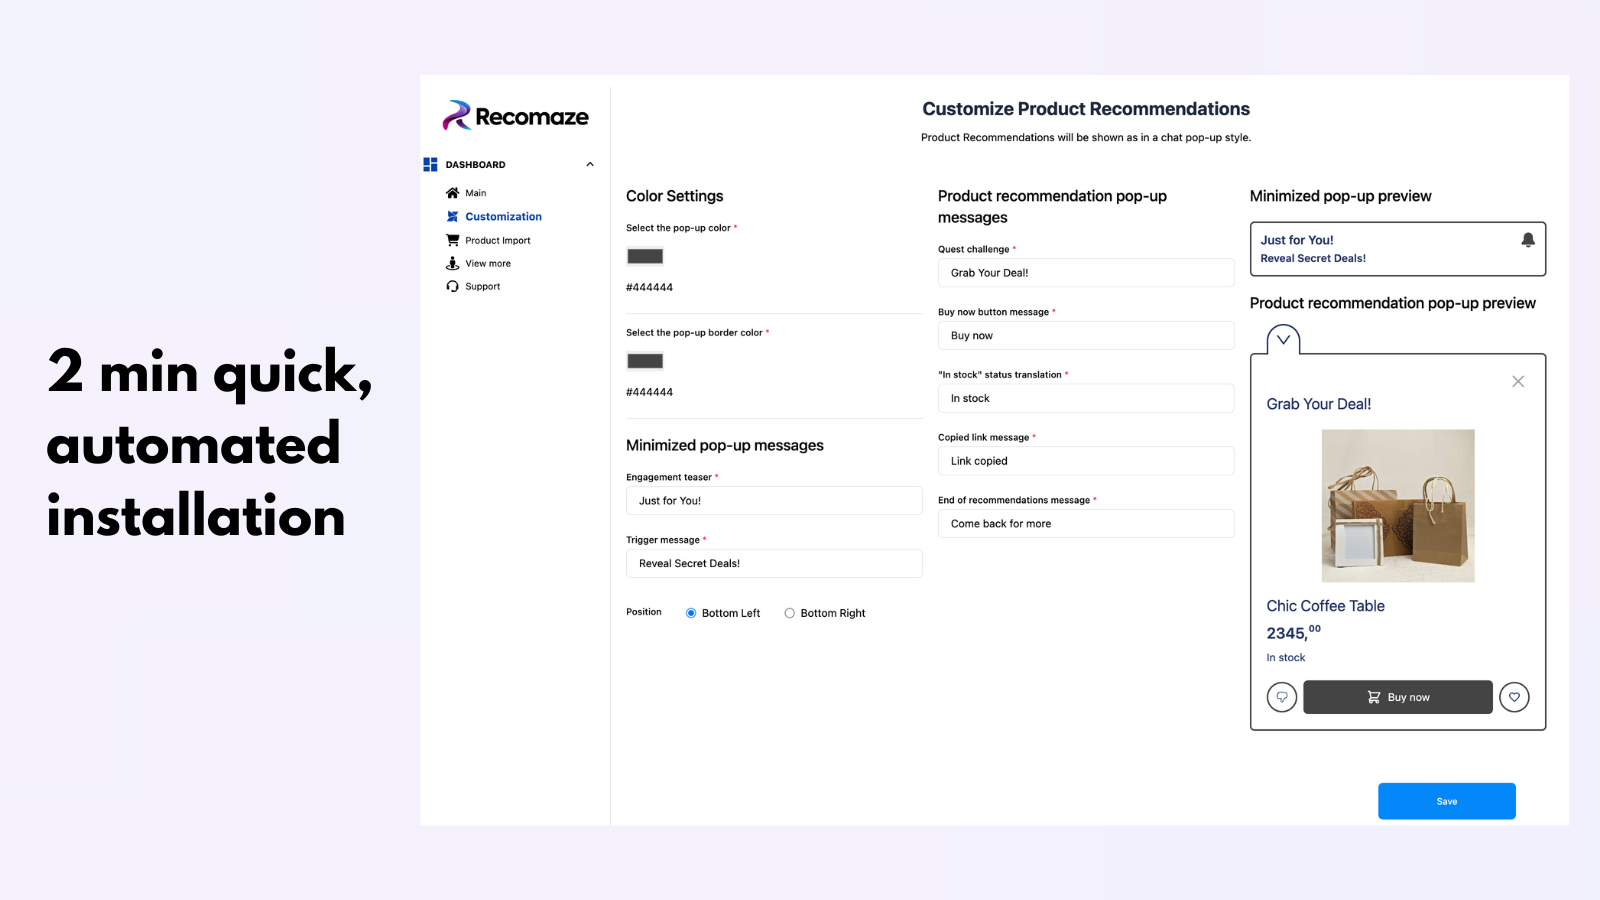Click the notification bell in minimized preview
Viewport: 1600px width, 900px height.
tap(1527, 240)
